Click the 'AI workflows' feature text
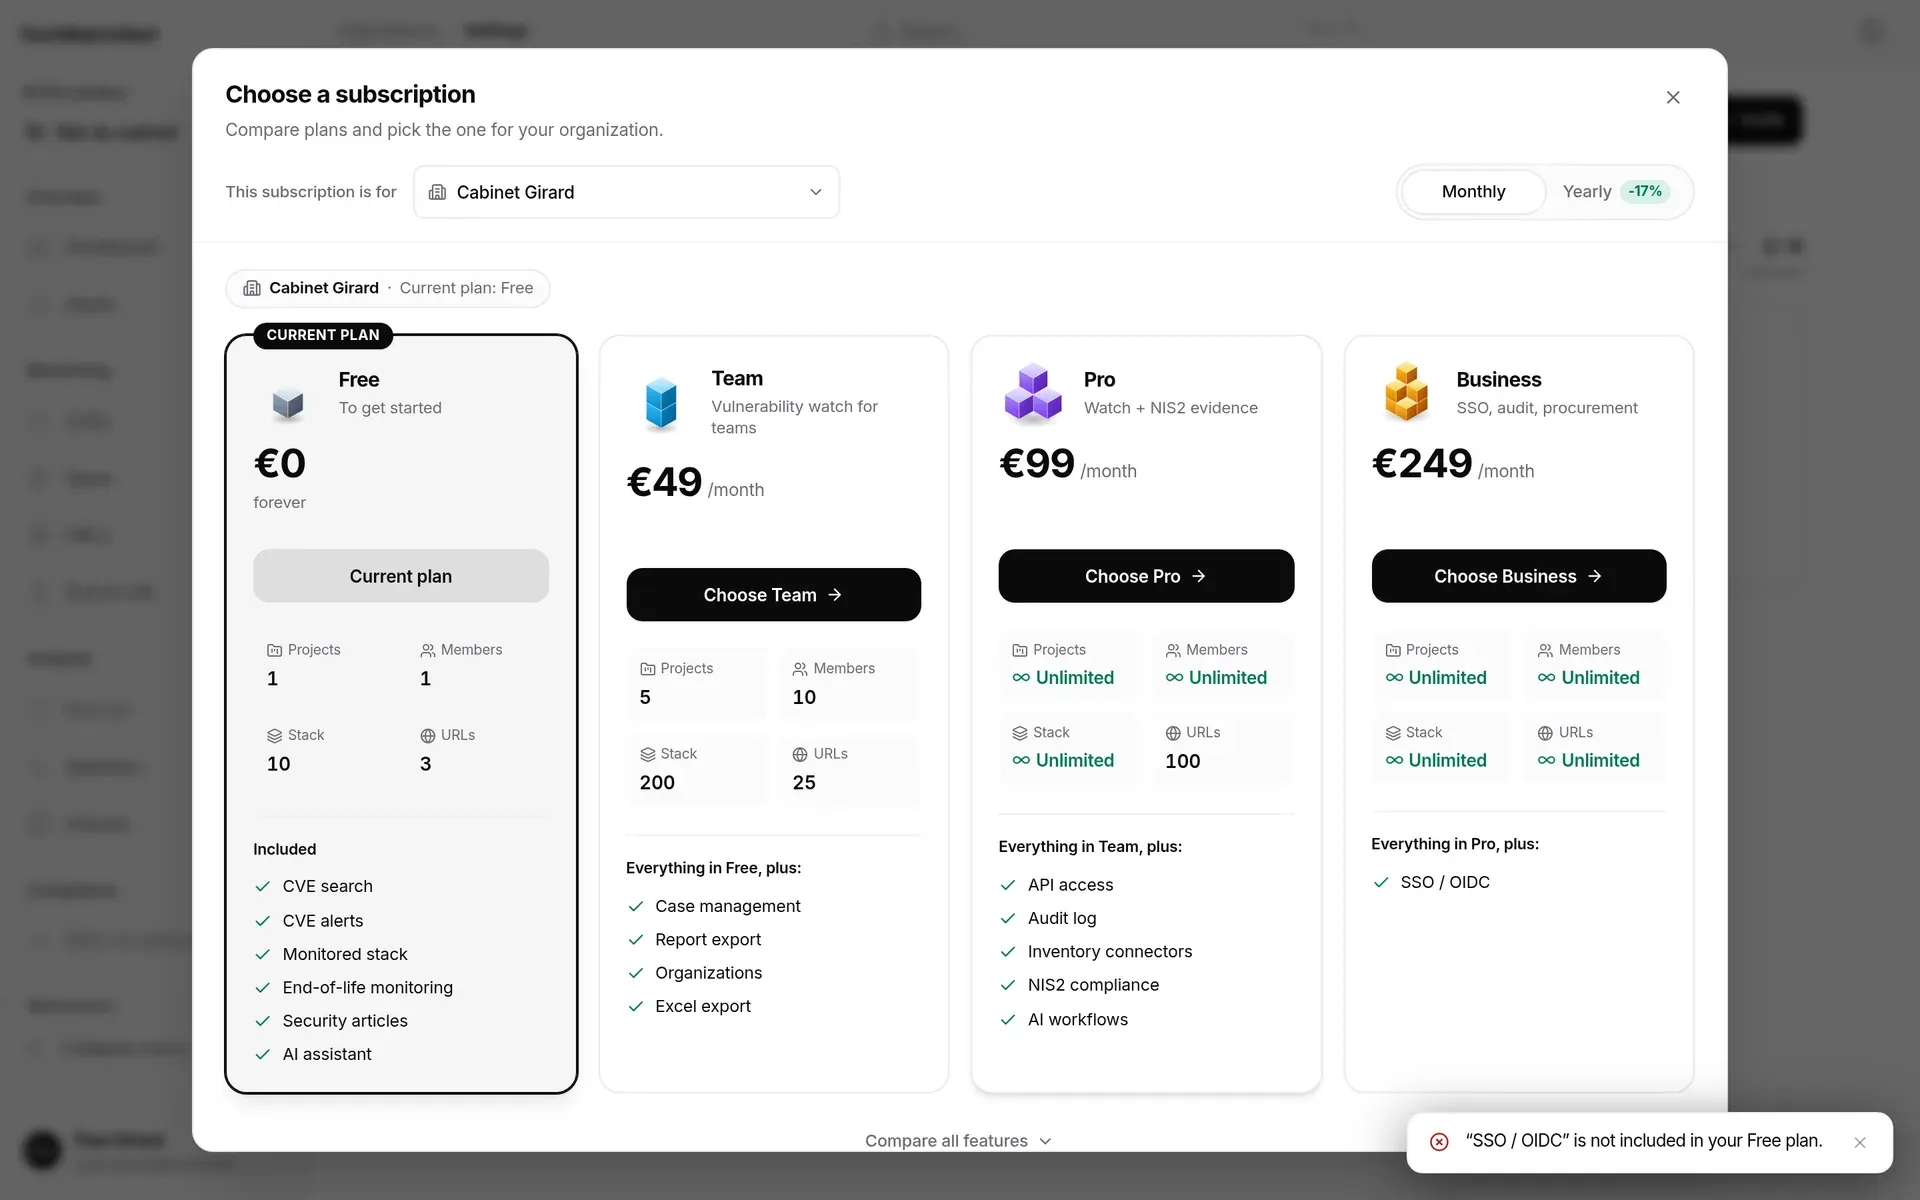 (x=1077, y=1020)
